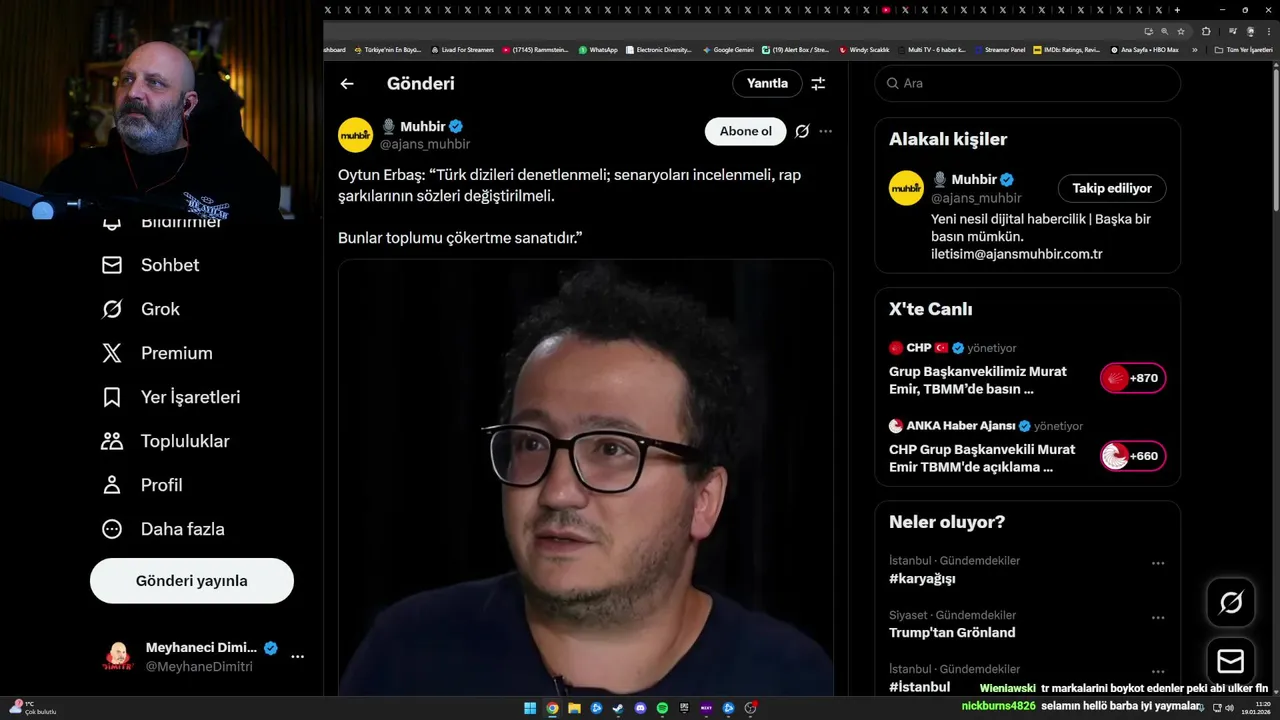
Task: Click Muhbir avatar on the post header
Action: coord(355,134)
